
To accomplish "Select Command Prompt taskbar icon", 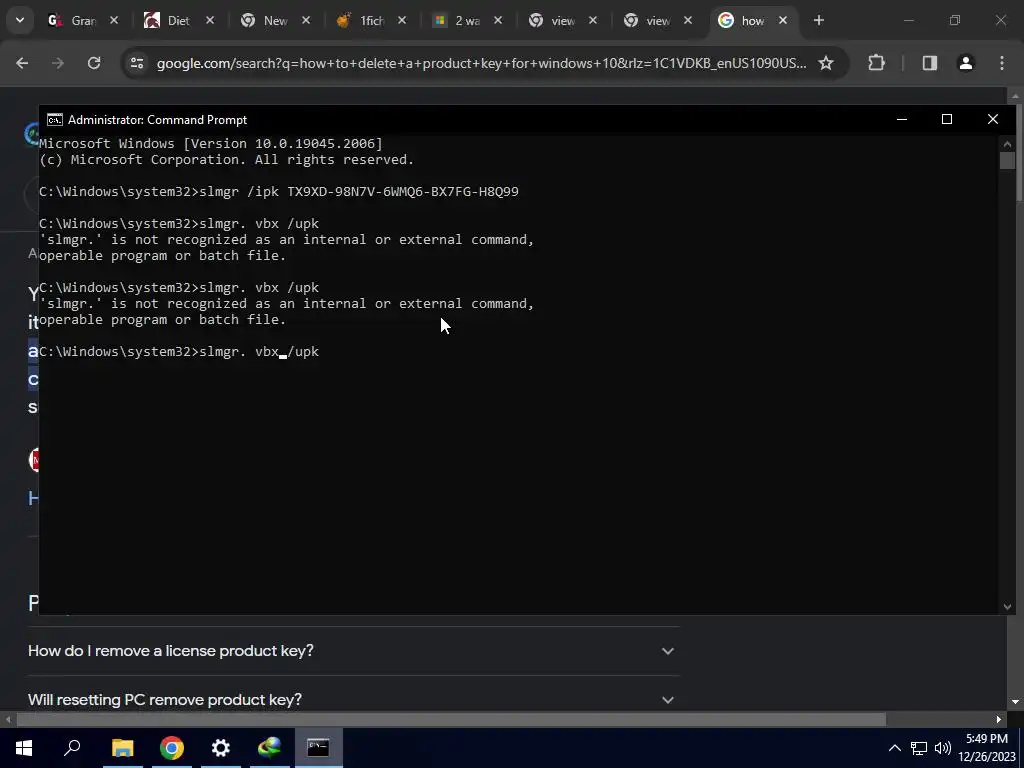I will coord(319,748).
